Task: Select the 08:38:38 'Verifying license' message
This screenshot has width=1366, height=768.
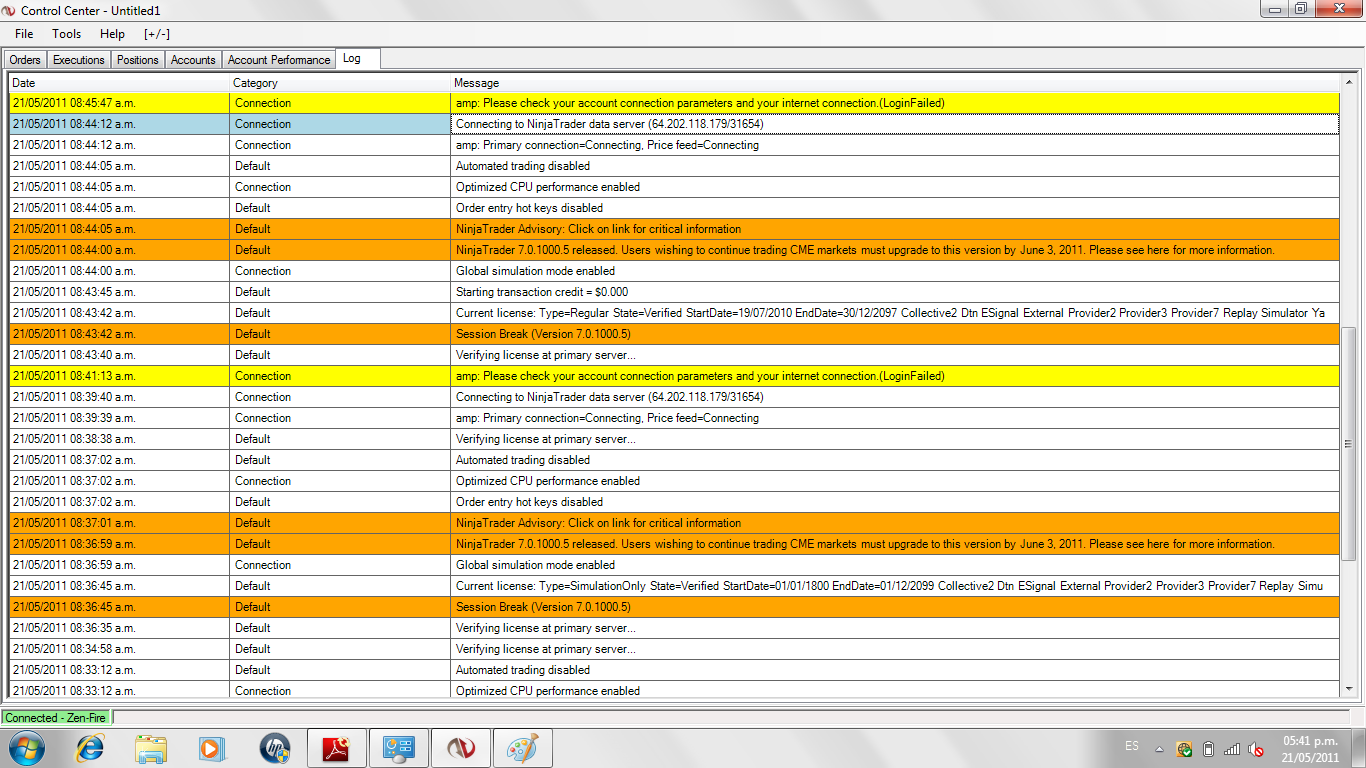Action: 895,439
